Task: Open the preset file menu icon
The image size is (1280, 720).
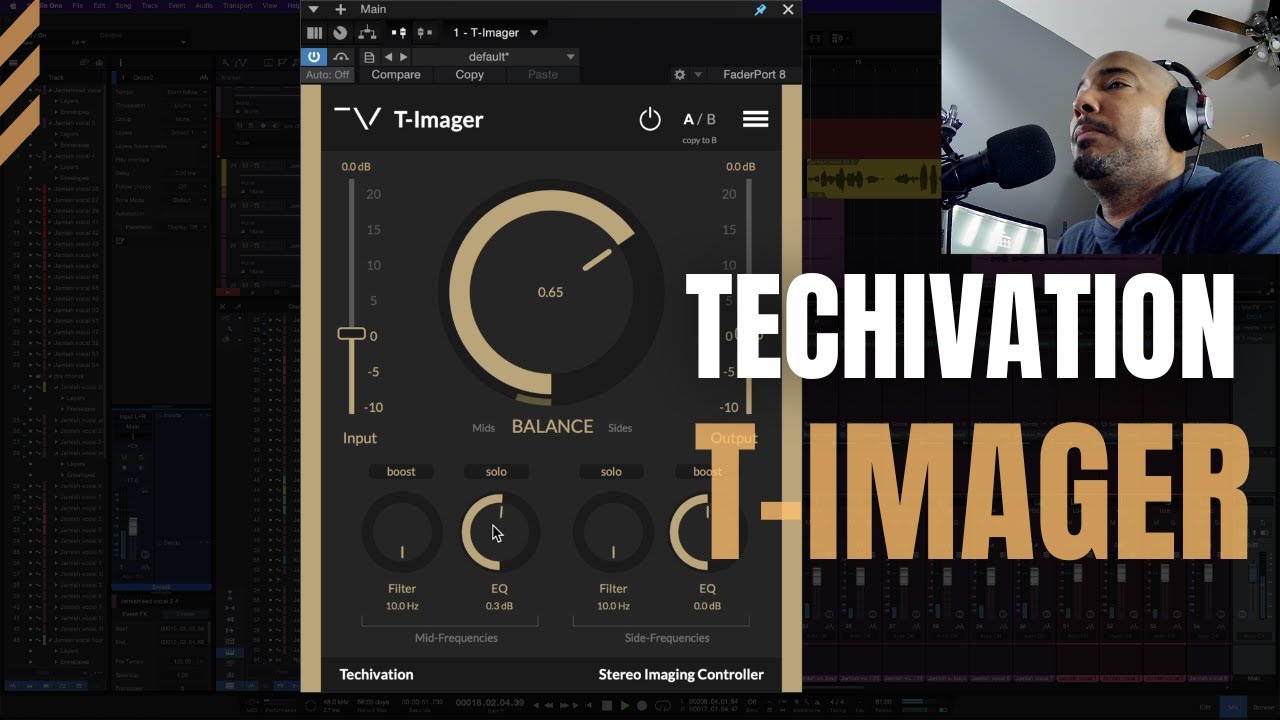Action: [369, 57]
